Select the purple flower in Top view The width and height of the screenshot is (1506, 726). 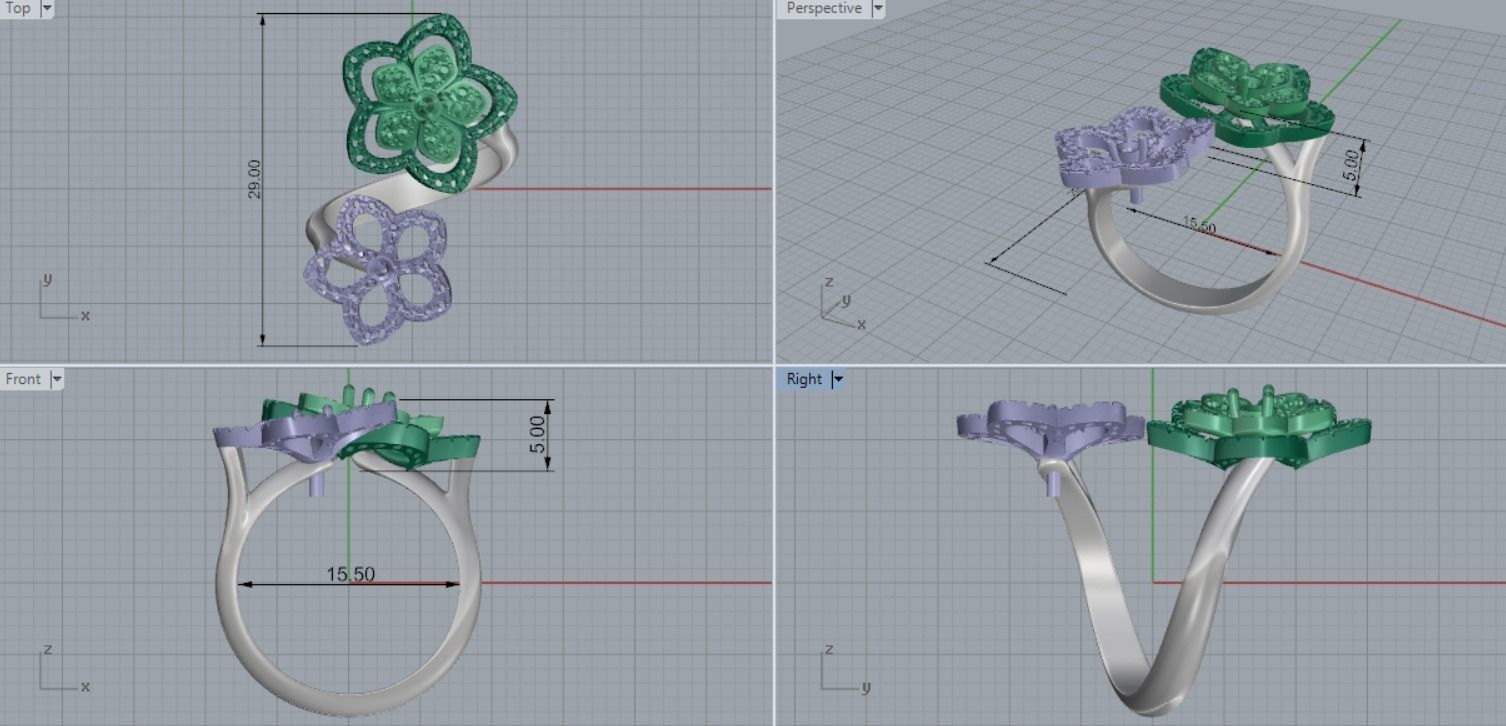(x=377, y=270)
